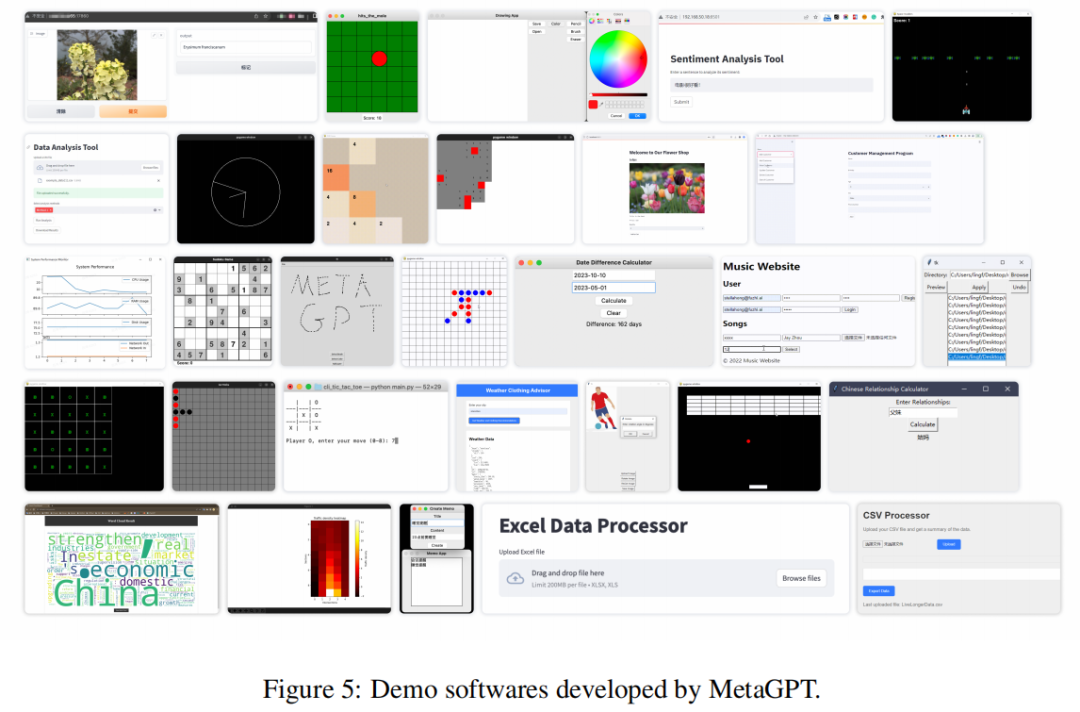Click the 16 tile in the 2048 game
1080x712 pixels.
coord(336,177)
